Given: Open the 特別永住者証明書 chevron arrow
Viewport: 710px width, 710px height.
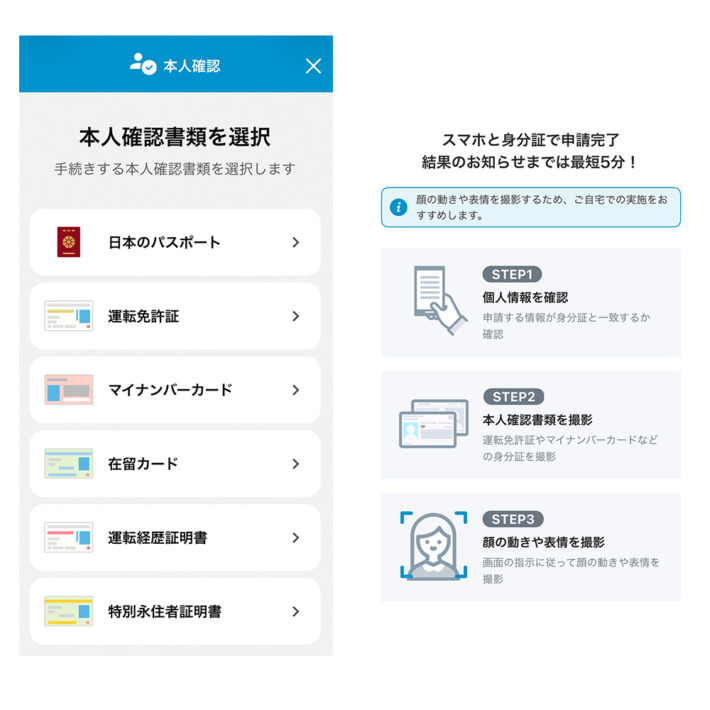Looking at the screenshot, I should [296, 612].
